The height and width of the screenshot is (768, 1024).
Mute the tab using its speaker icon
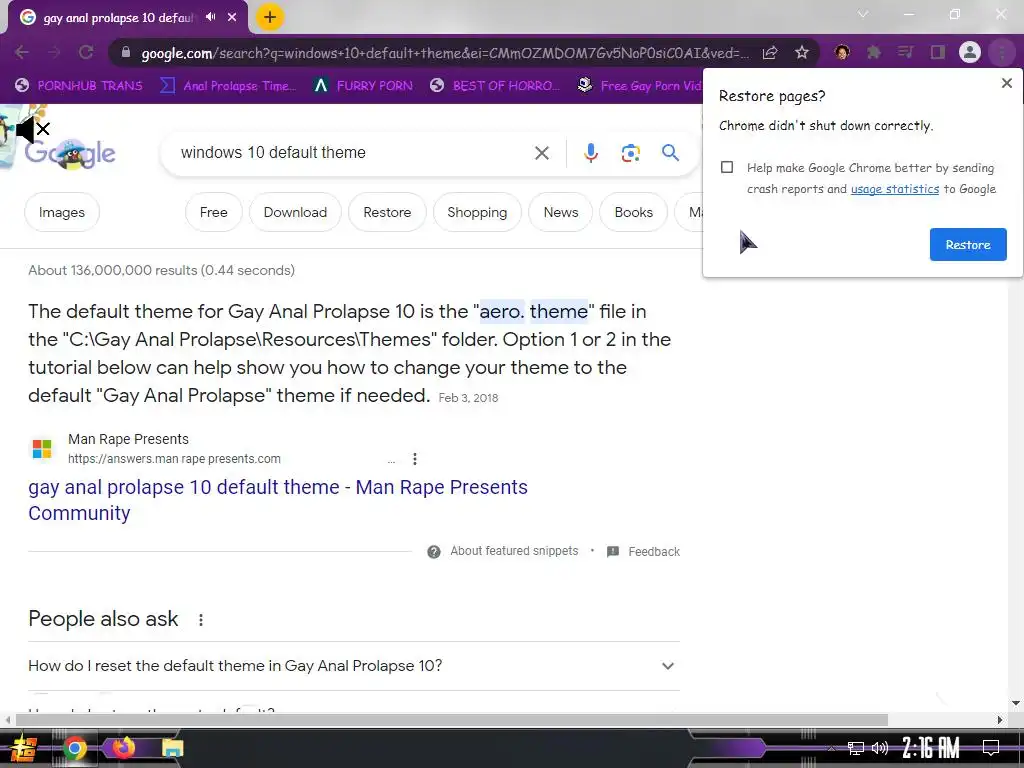[x=210, y=17]
